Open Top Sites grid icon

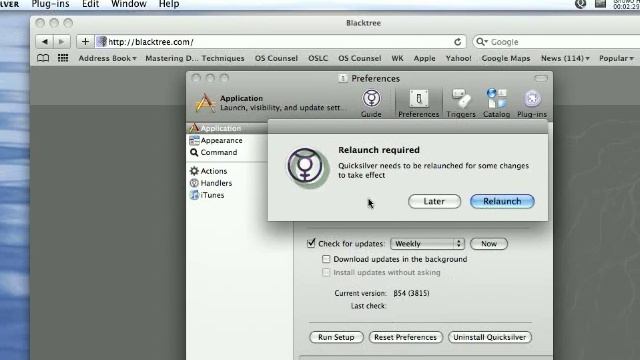63,58
